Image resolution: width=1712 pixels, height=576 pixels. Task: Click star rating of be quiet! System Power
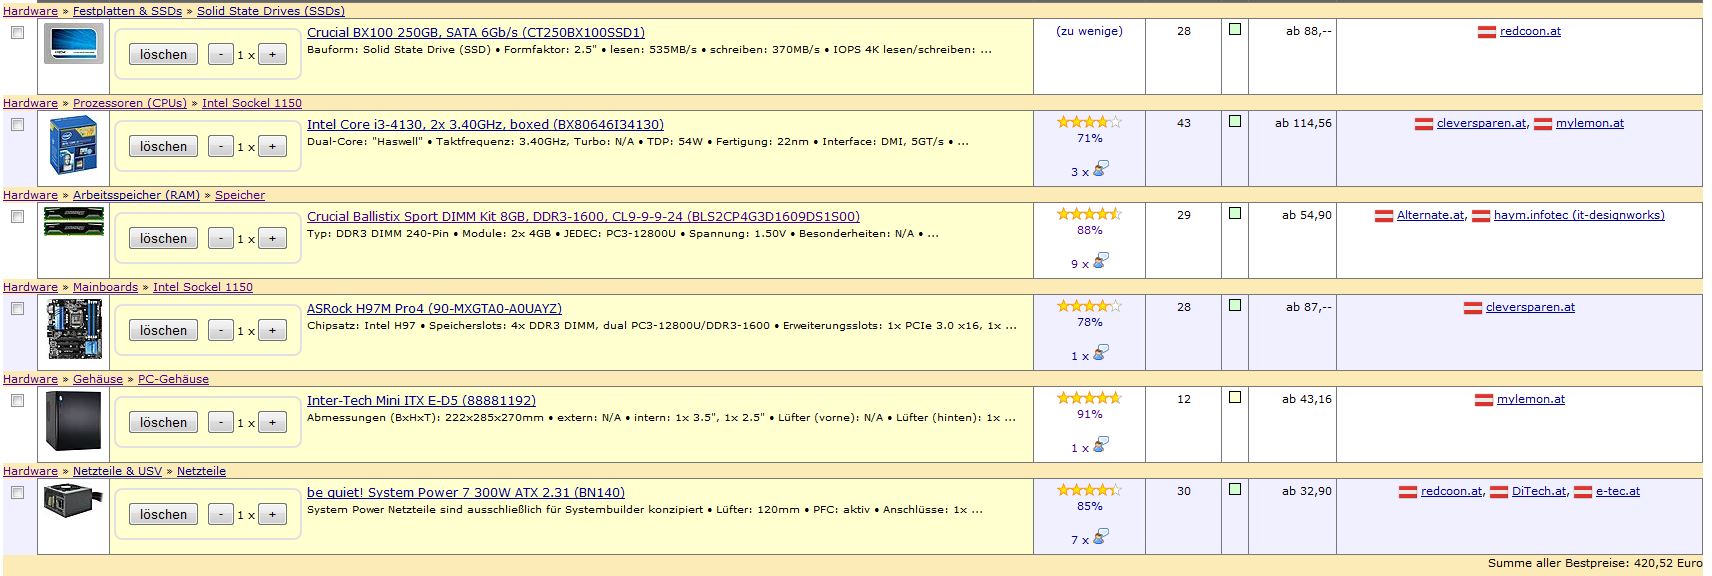coord(1089,490)
